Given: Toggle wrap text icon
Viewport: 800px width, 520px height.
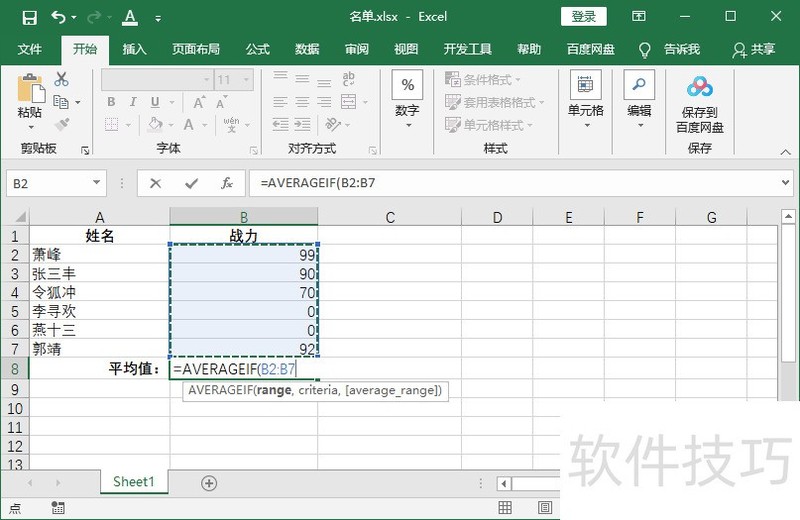Looking at the screenshot, I should pyautogui.click(x=348, y=79).
